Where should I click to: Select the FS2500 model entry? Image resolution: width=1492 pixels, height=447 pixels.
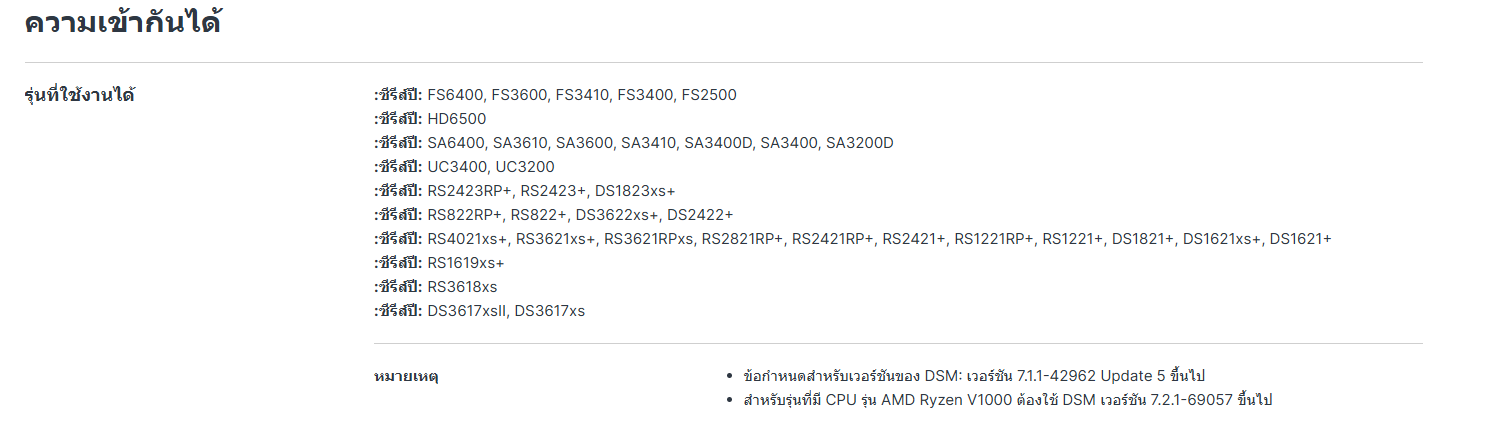click(x=709, y=95)
